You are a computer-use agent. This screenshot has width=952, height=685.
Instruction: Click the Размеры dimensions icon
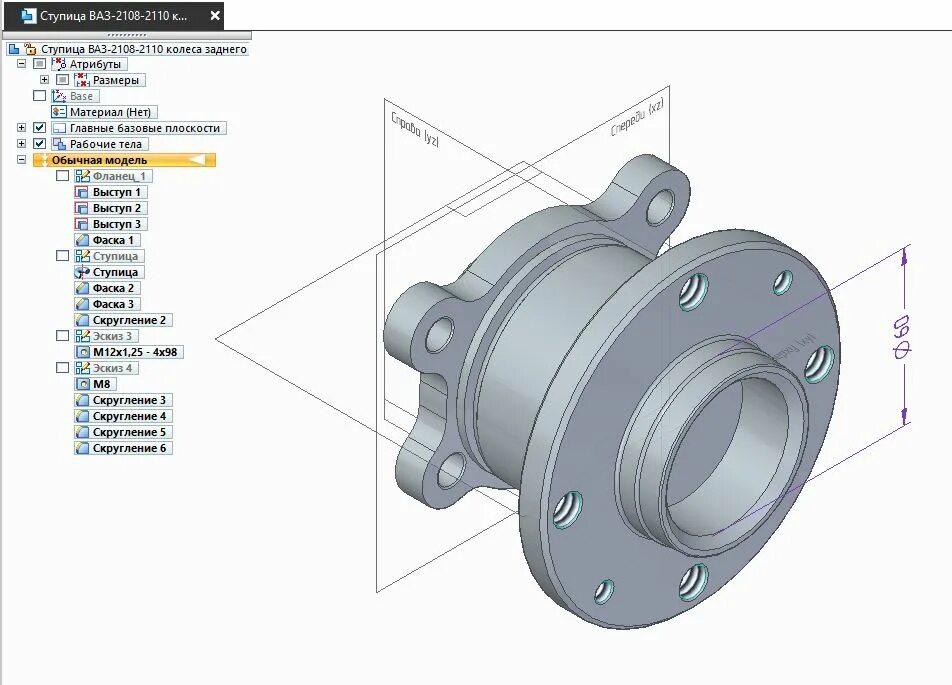82,80
